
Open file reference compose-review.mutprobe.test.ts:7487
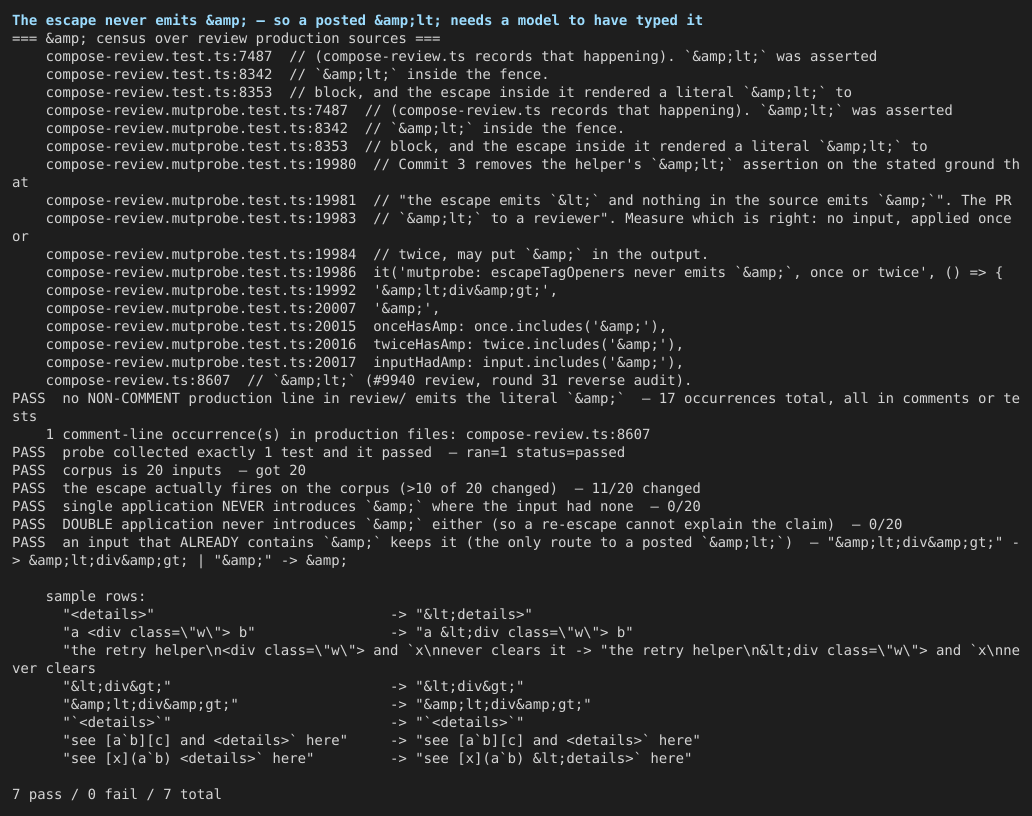(197, 111)
